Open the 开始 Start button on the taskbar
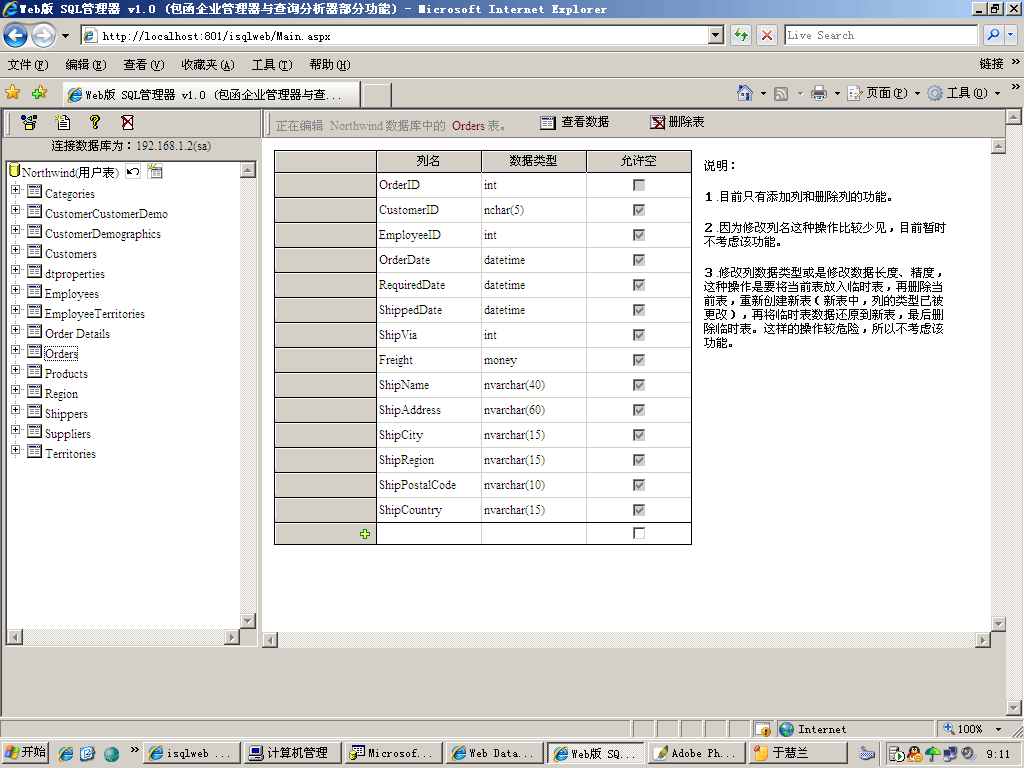Image resolution: width=1024 pixels, height=768 pixels. [x=25, y=752]
